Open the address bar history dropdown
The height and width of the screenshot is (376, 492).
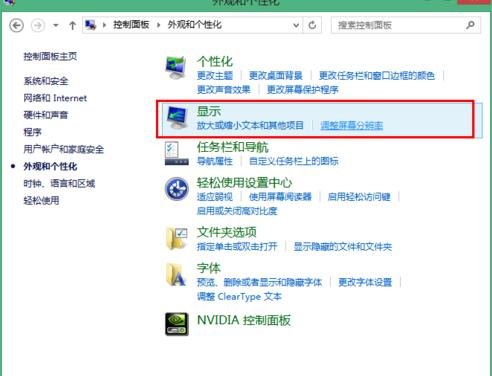point(296,25)
